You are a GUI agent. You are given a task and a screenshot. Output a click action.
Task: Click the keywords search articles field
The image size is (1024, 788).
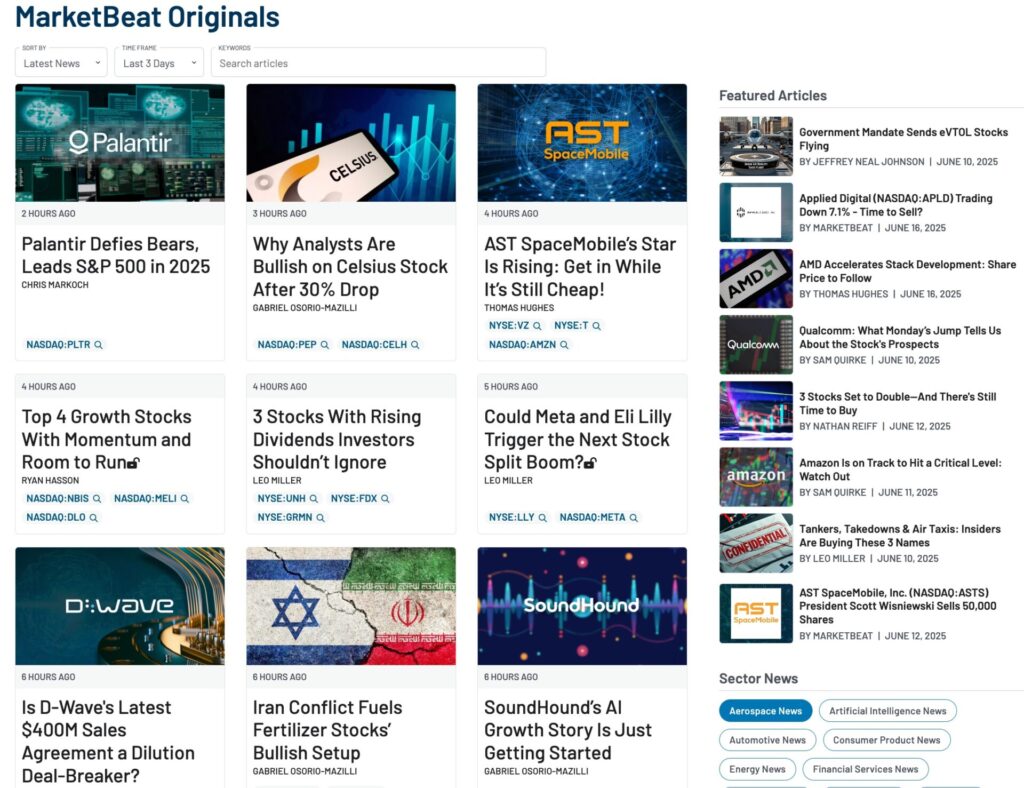coord(380,63)
